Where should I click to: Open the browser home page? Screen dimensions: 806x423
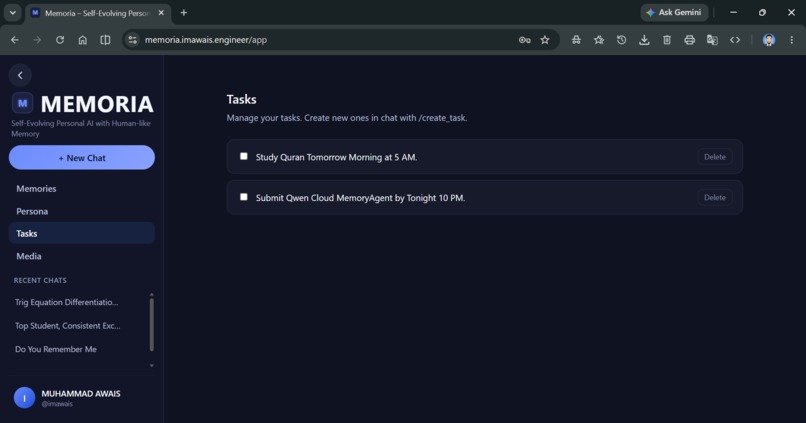coord(82,40)
